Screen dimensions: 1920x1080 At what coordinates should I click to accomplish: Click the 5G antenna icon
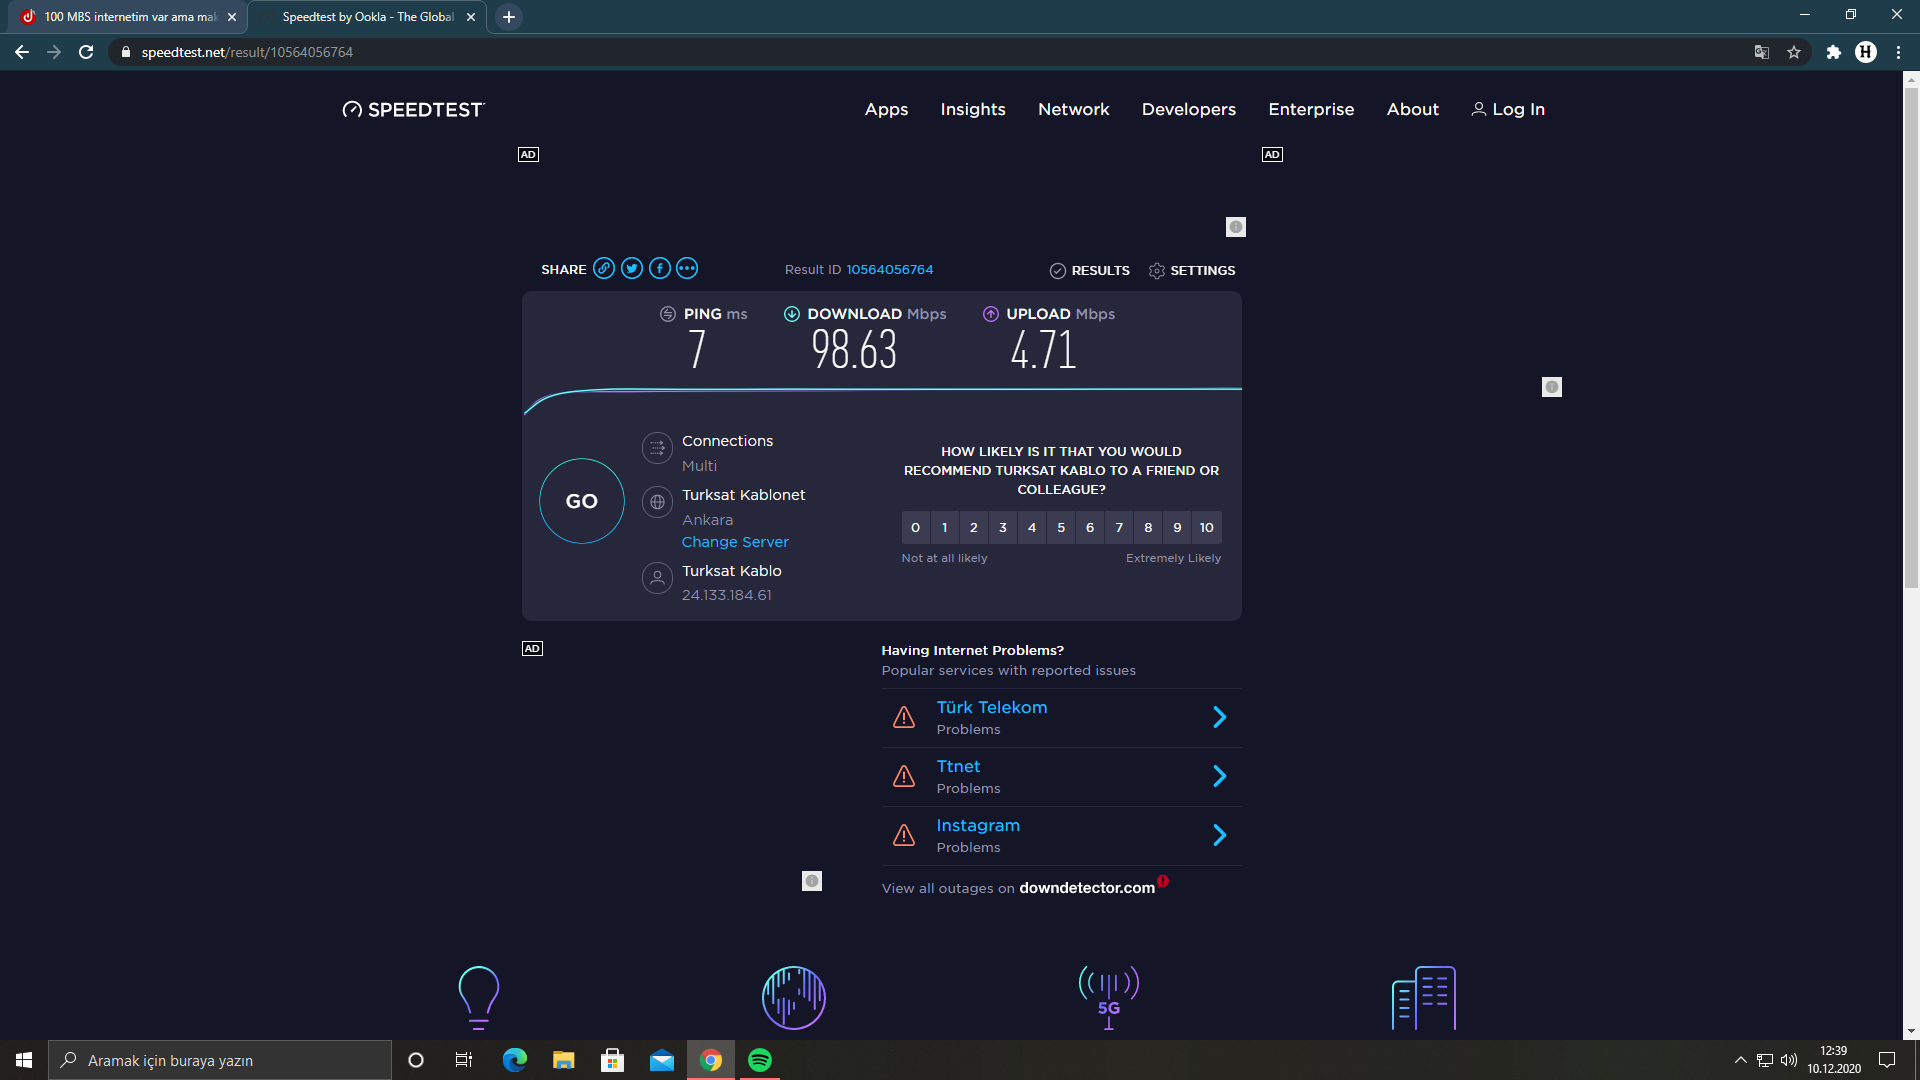(x=1109, y=997)
